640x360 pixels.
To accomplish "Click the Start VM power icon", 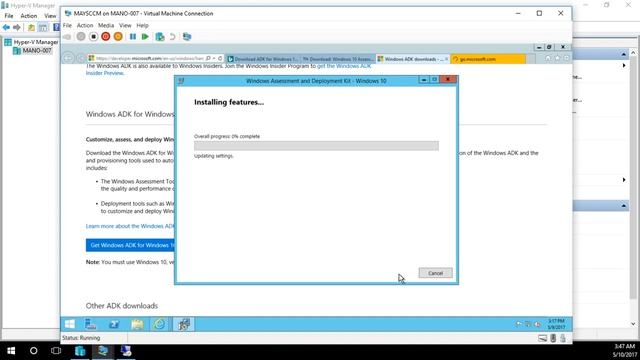I will pos(81,37).
